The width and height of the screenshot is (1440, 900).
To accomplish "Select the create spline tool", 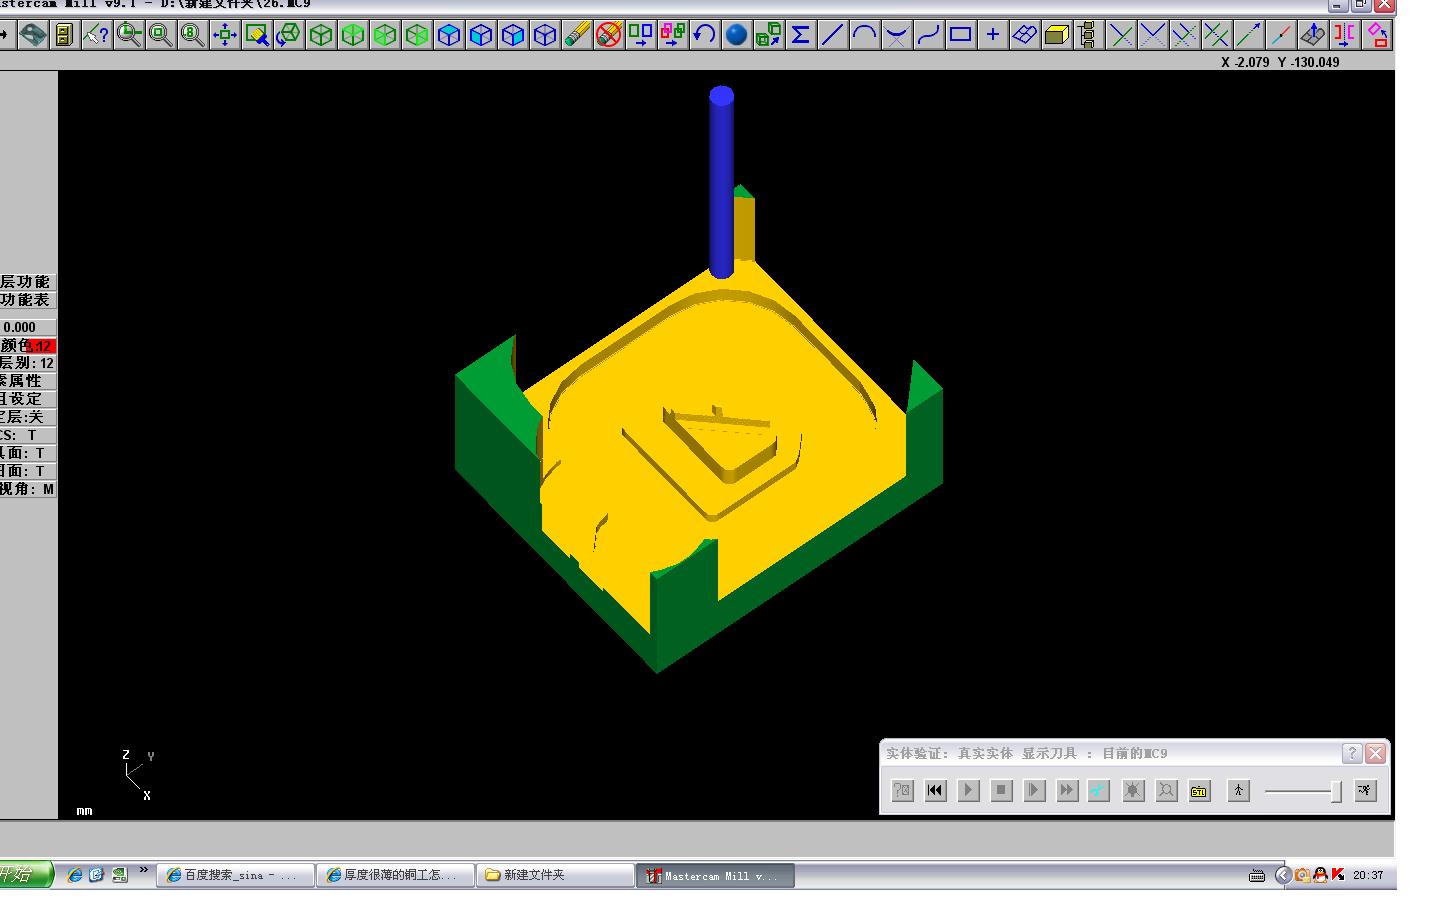I will coord(929,35).
